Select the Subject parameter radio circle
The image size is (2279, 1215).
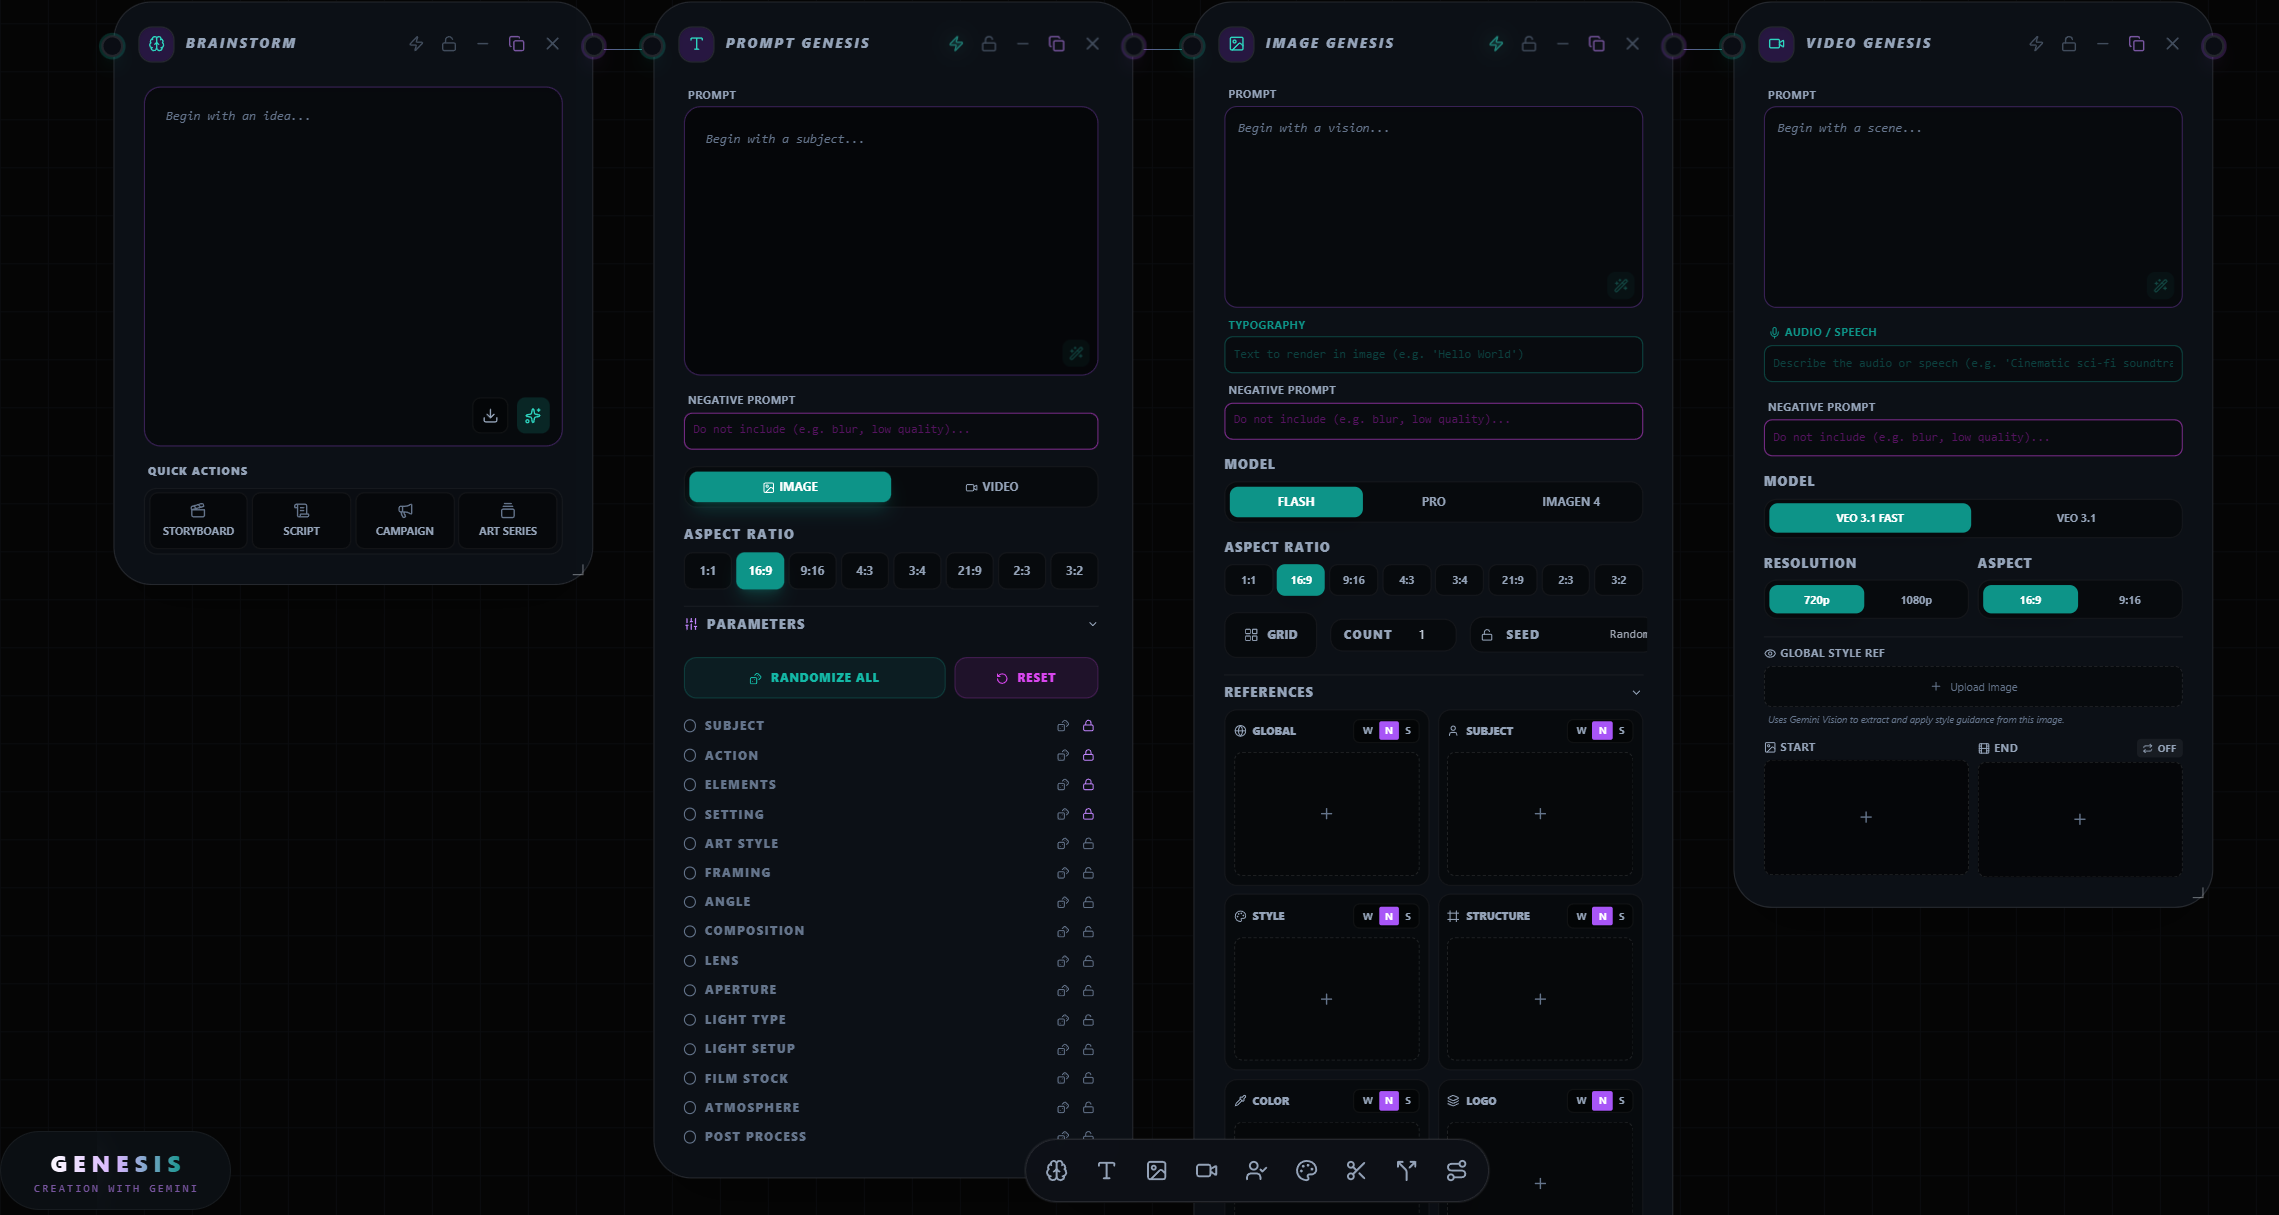pos(690,726)
